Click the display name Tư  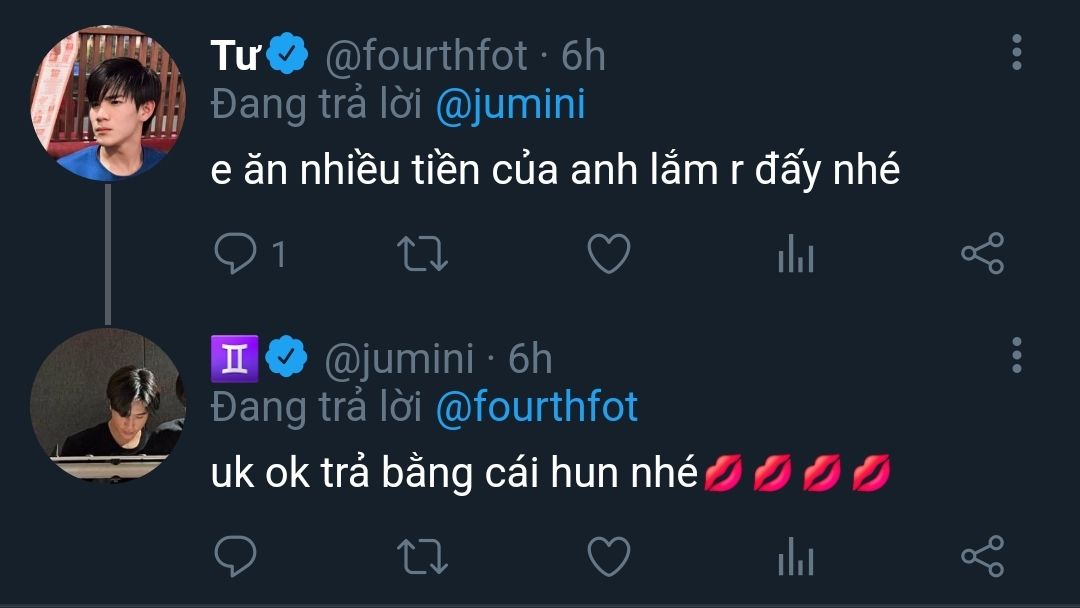[x=235, y=57]
